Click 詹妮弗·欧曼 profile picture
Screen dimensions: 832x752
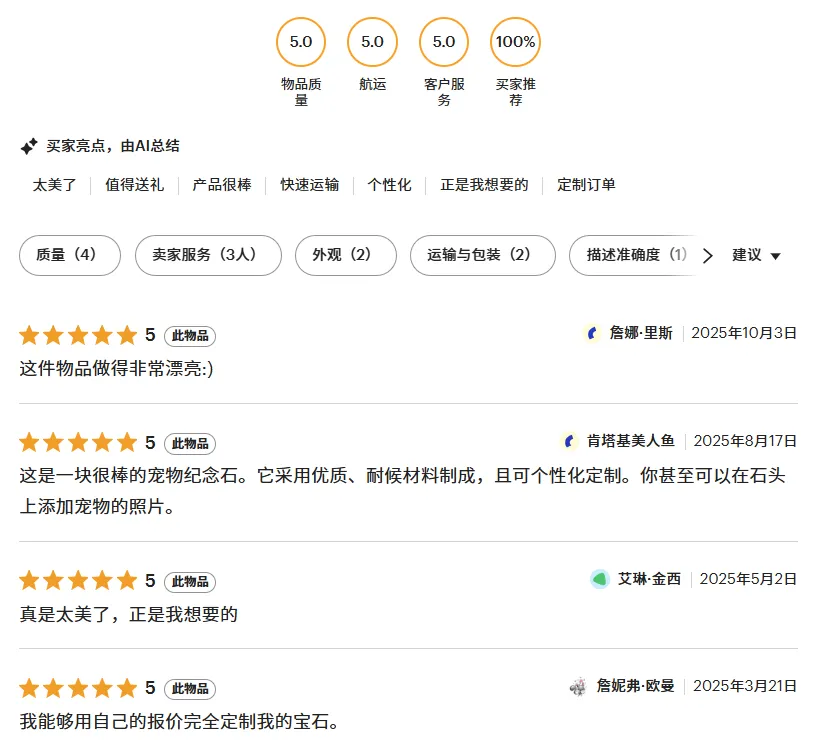click(x=578, y=686)
